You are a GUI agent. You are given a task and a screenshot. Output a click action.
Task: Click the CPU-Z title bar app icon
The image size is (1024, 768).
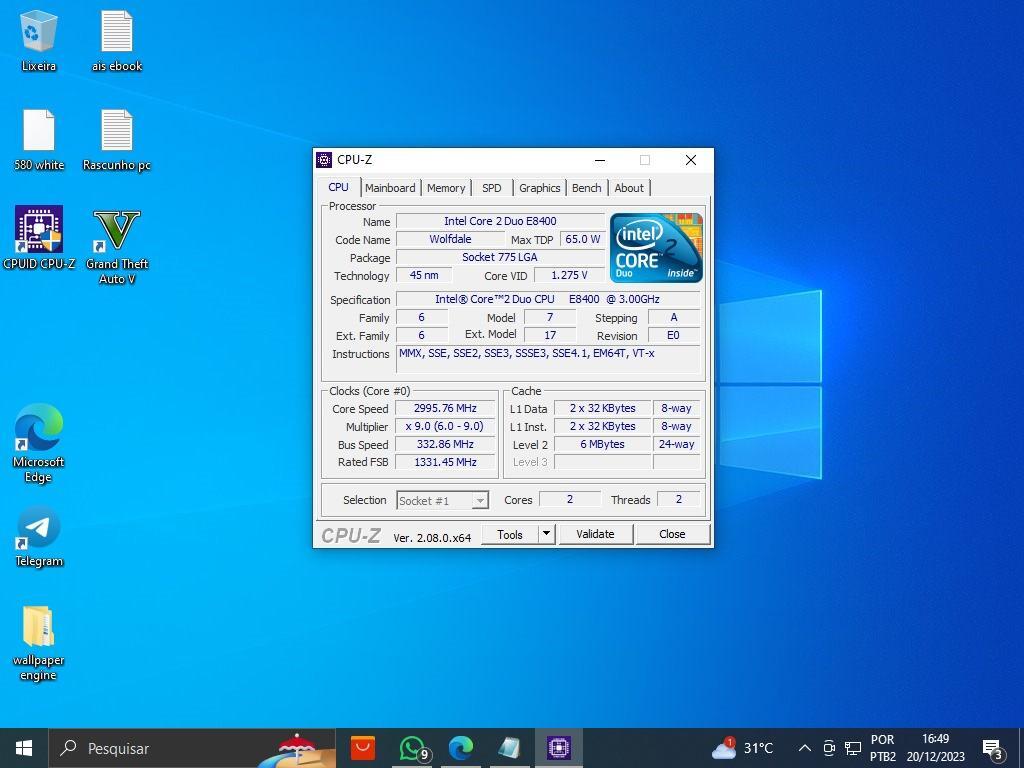click(323, 160)
